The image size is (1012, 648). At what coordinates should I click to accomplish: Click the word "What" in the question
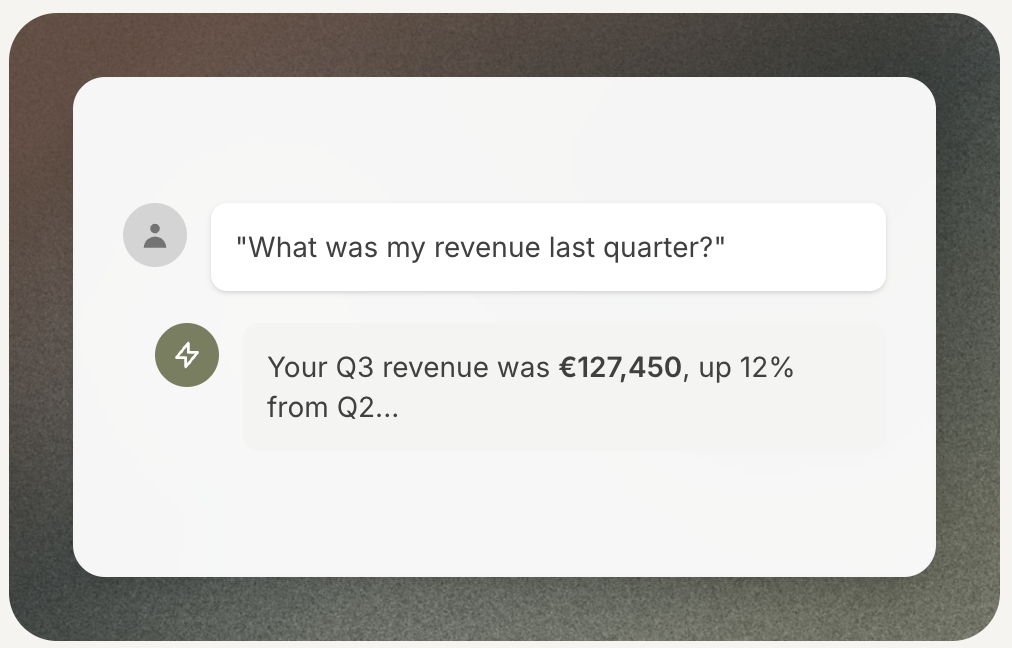(285, 247)
